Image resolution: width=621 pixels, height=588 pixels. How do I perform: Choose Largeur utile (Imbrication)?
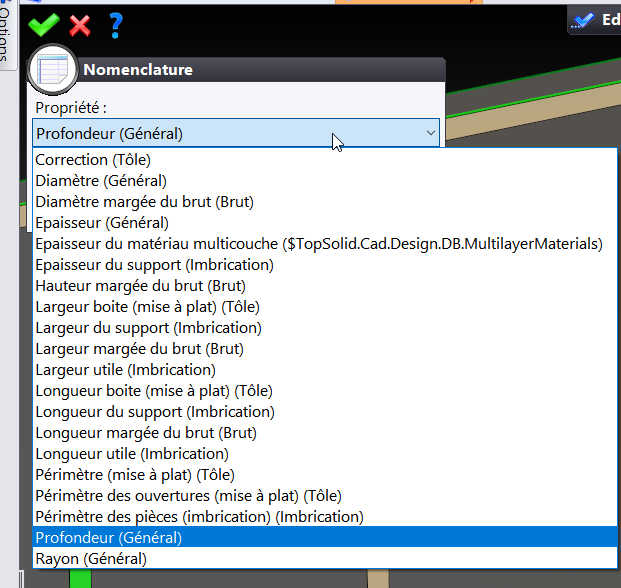[x=325, y=370]
